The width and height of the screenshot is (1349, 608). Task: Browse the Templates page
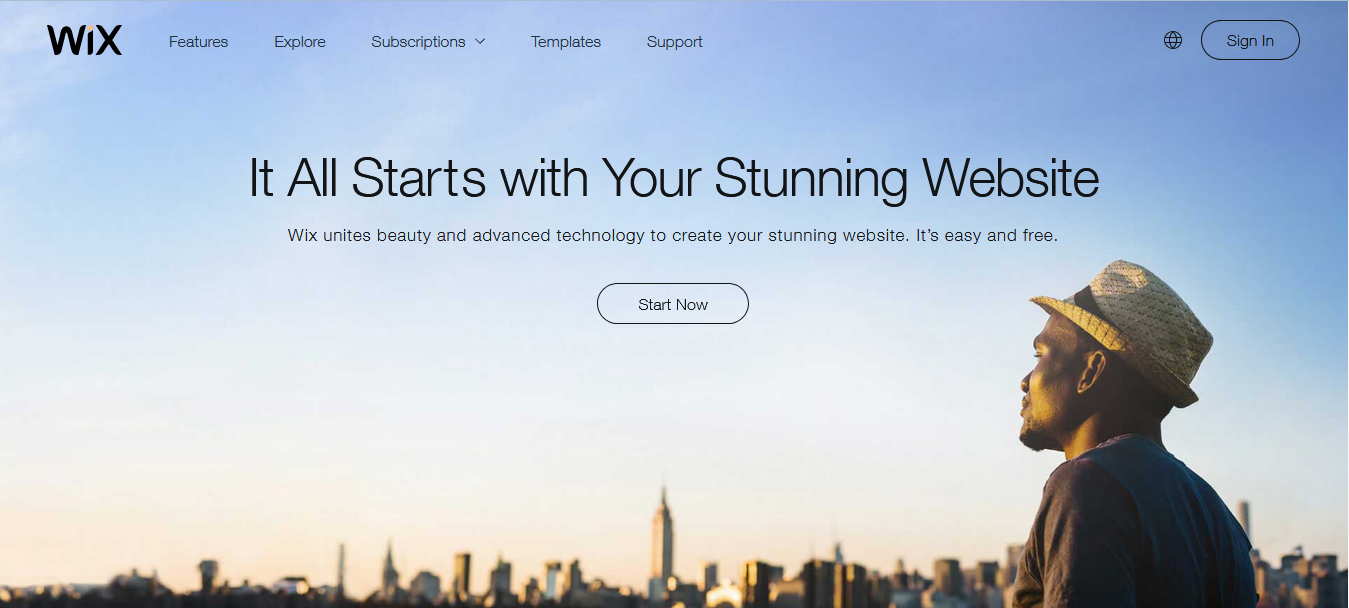point(566,42)
